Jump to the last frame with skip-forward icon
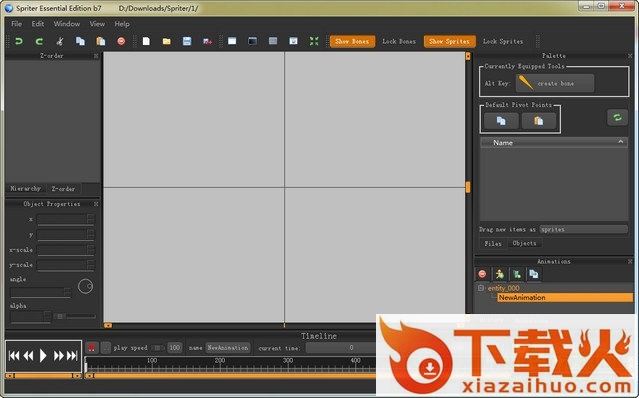 pyautogui.click(x=72, y=356)
